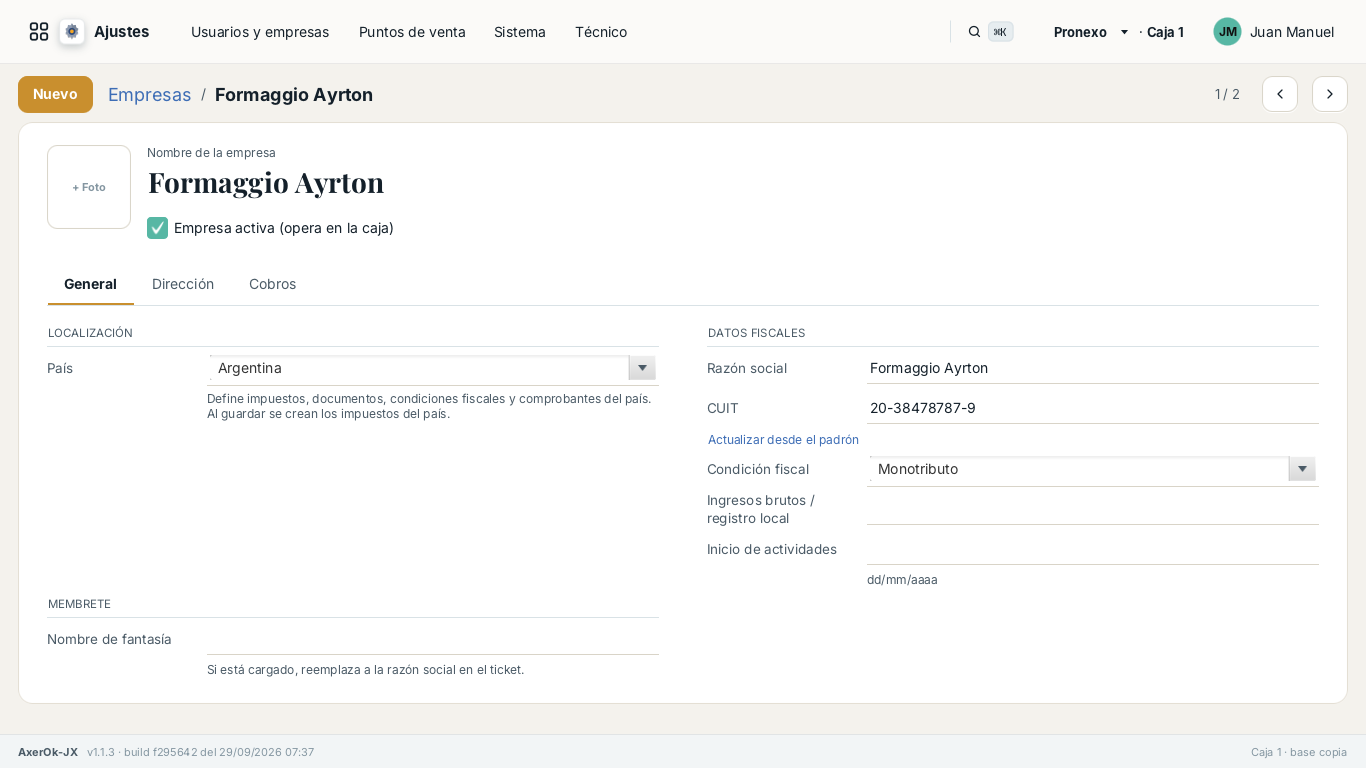Click the search magnifier icon
This screenshot has height=768, width=1366.
pos(974,32)
